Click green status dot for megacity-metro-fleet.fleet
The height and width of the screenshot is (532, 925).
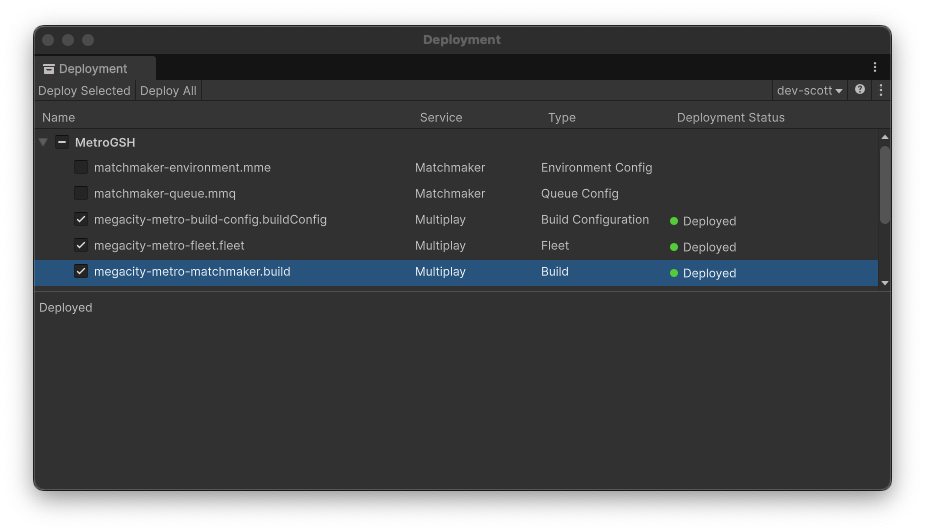[x=674, y=247]
